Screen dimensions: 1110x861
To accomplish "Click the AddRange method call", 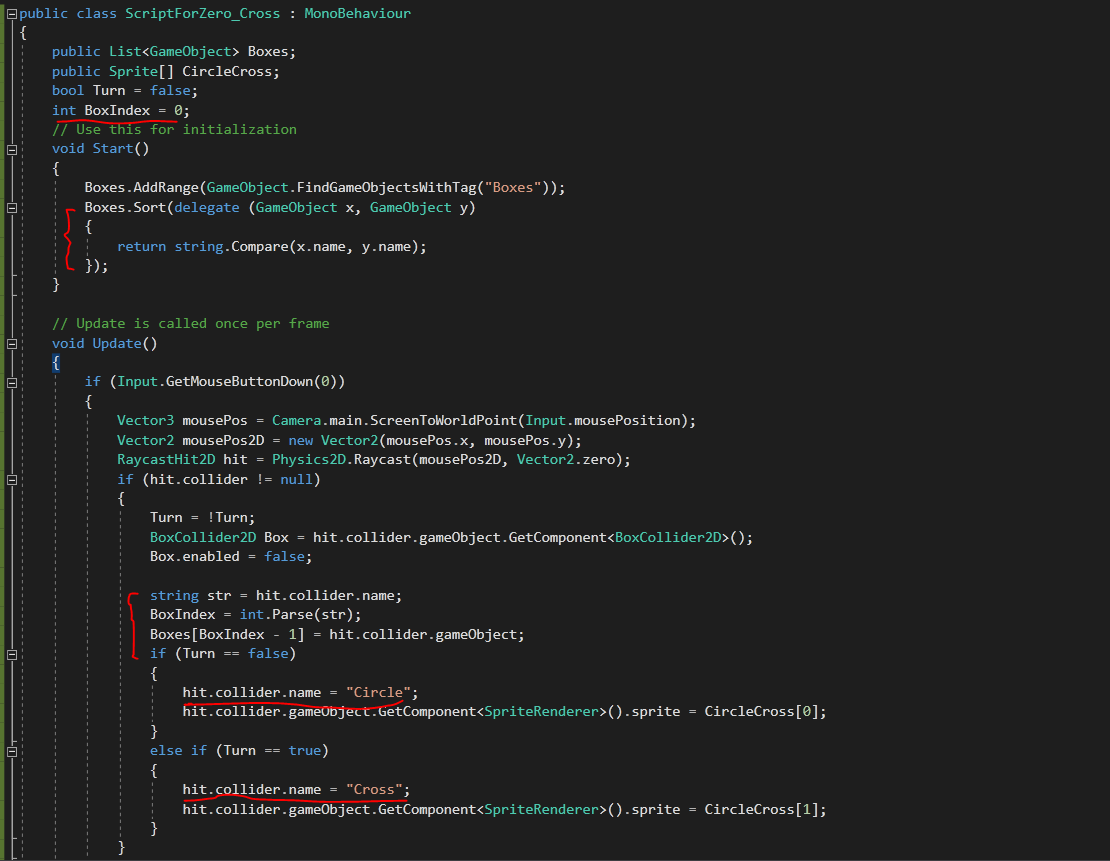I will click(166, 188).
